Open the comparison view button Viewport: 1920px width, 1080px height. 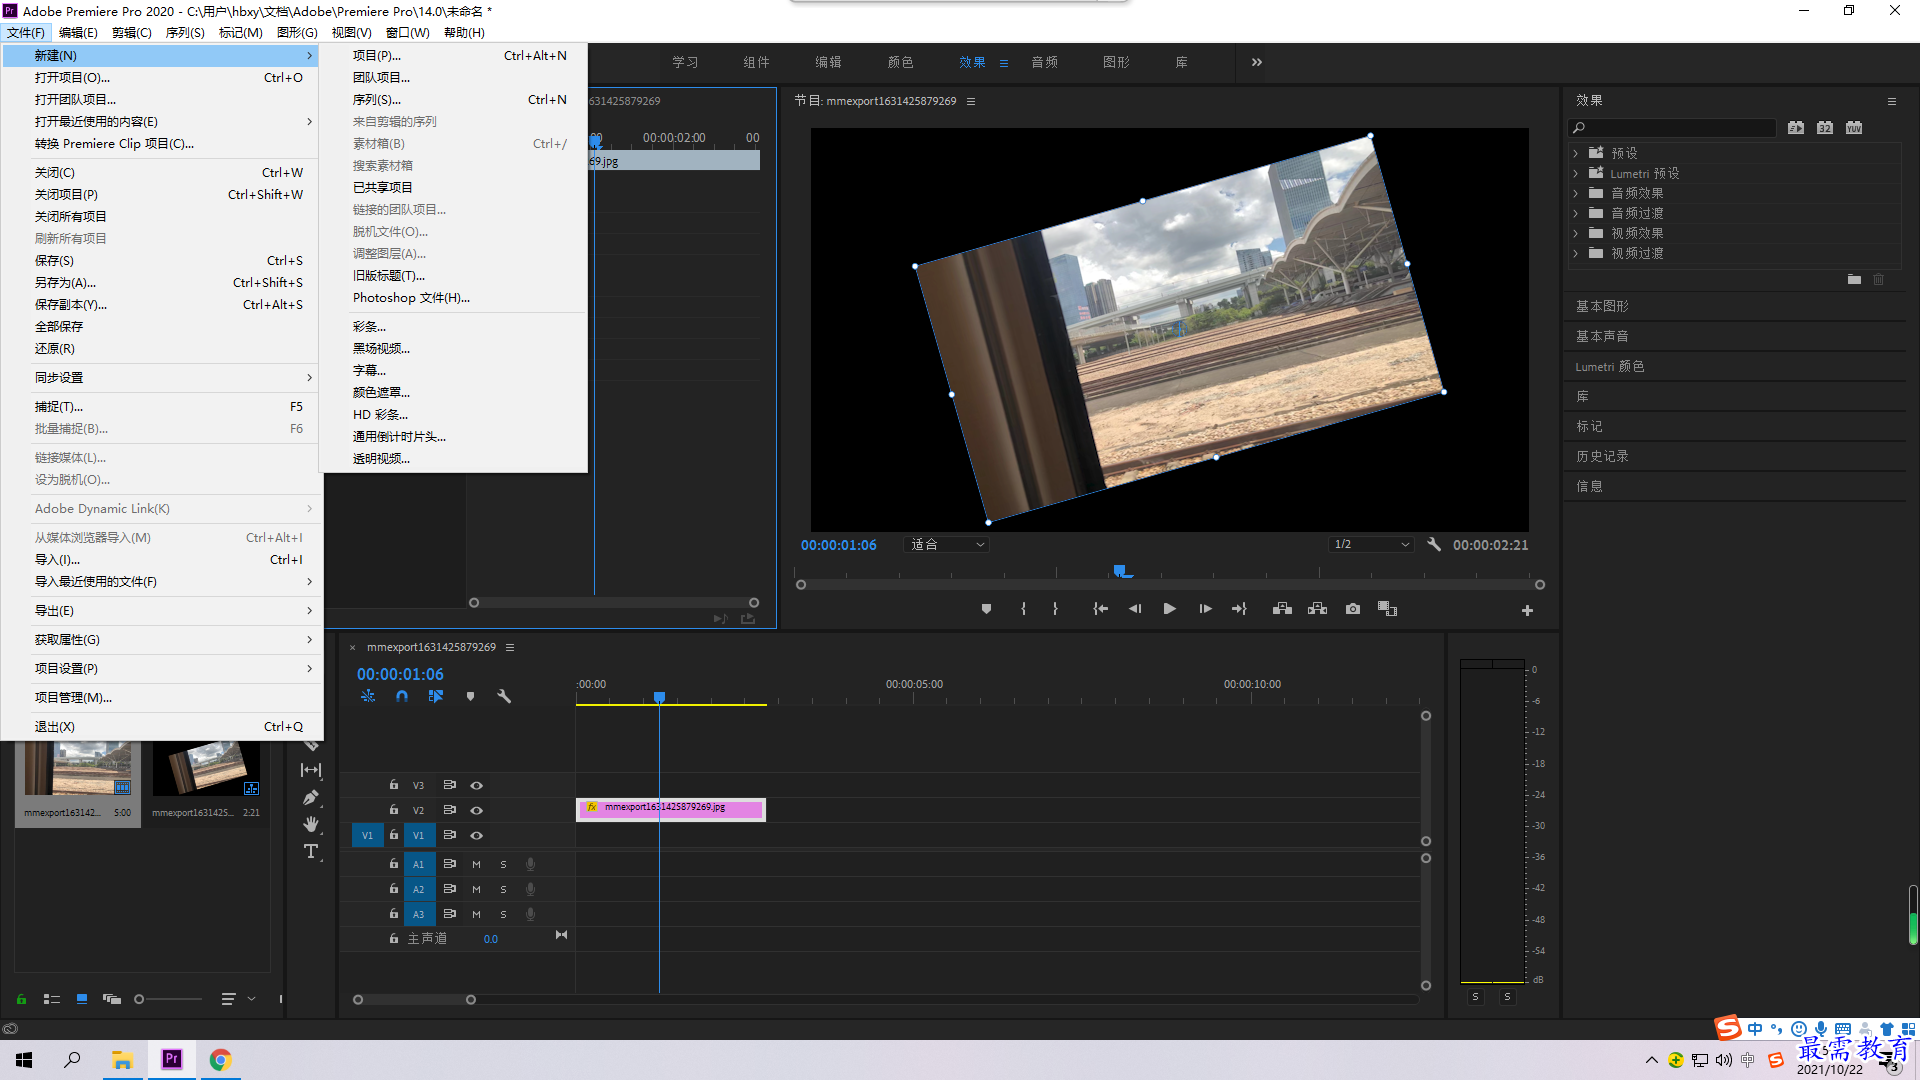pos(1387,609)
